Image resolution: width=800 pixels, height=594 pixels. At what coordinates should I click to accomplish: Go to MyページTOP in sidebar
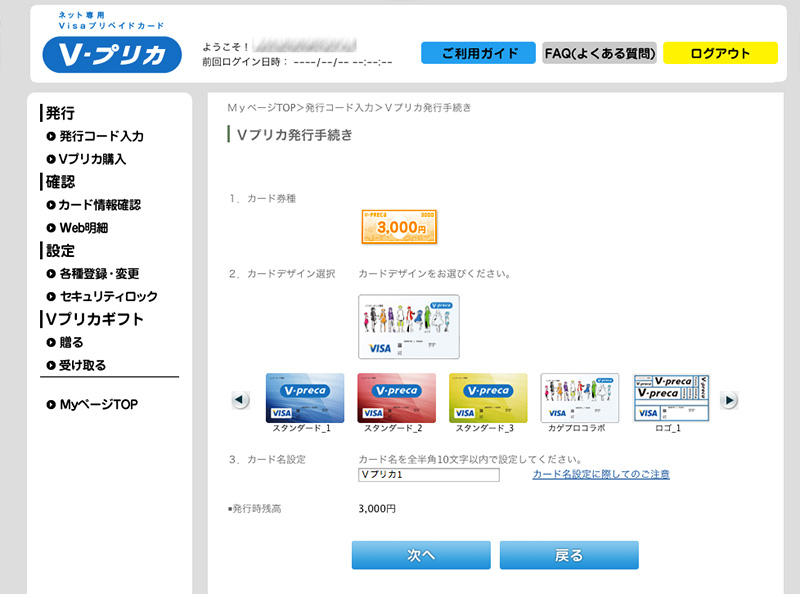(99, 405)
